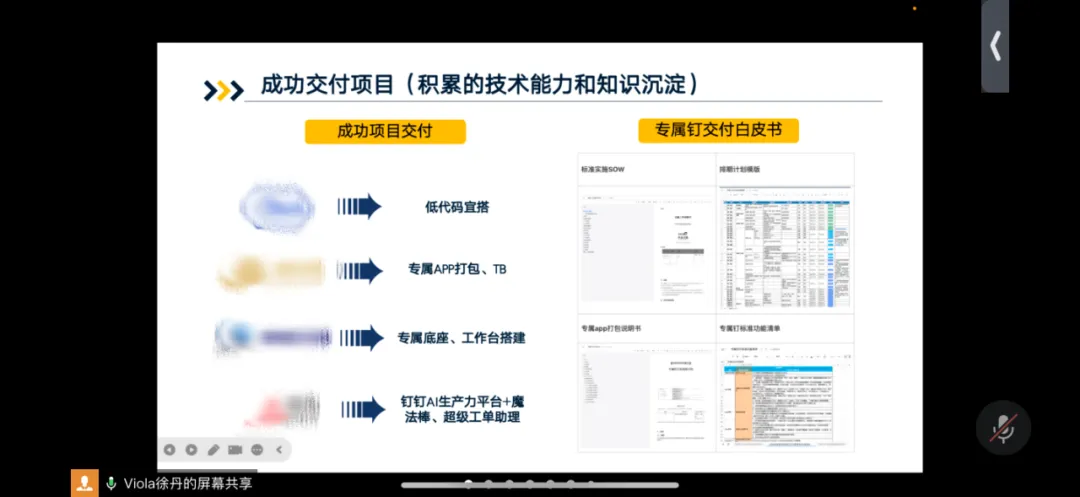Open the '专属app打包说明书' document thumbnail
1080x497 pixels.
(x=646, y=399)
